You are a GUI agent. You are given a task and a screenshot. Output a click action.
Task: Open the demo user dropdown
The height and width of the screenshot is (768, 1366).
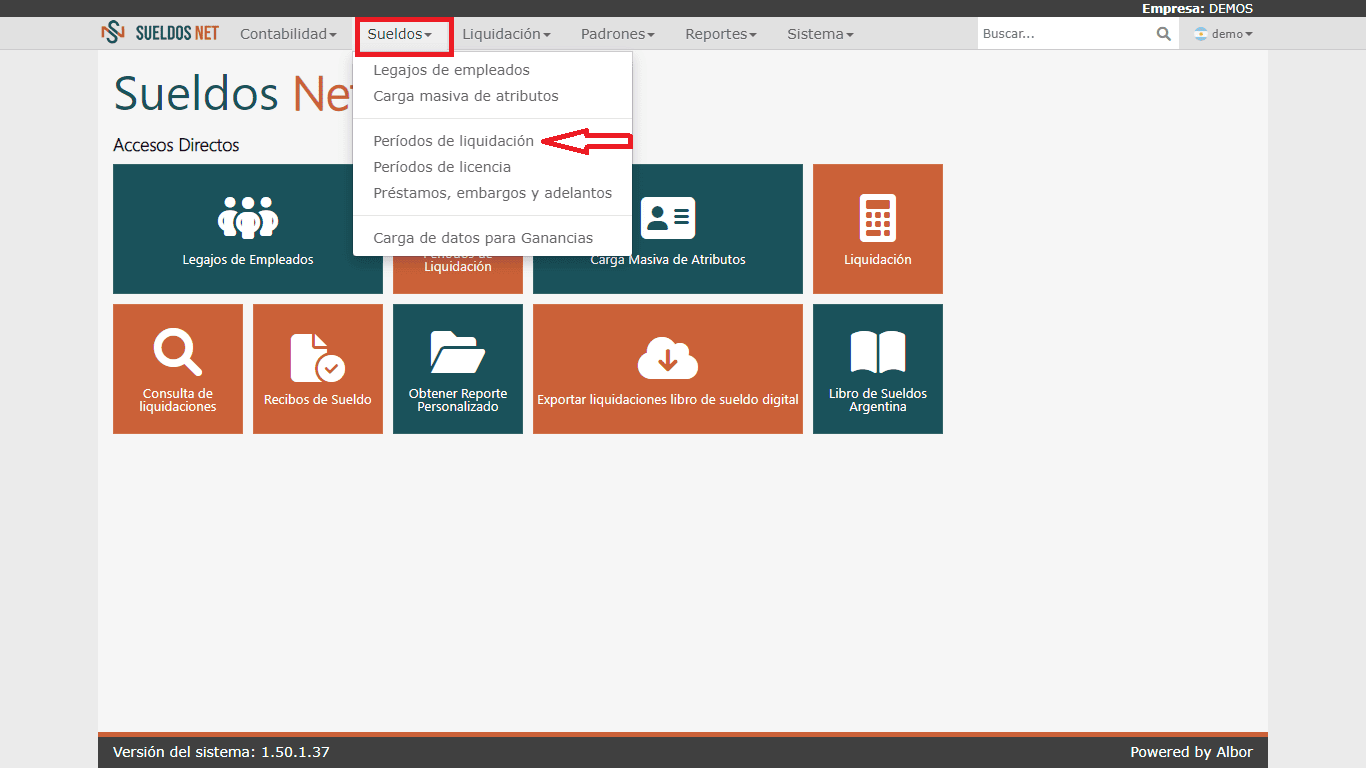click(1223, 34)
